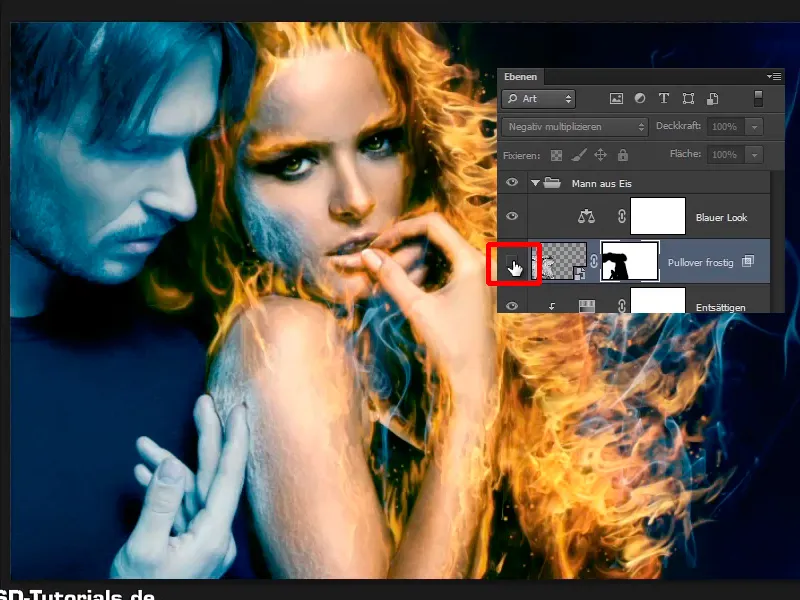Lock all padlock icon

(x=622, y=155)
